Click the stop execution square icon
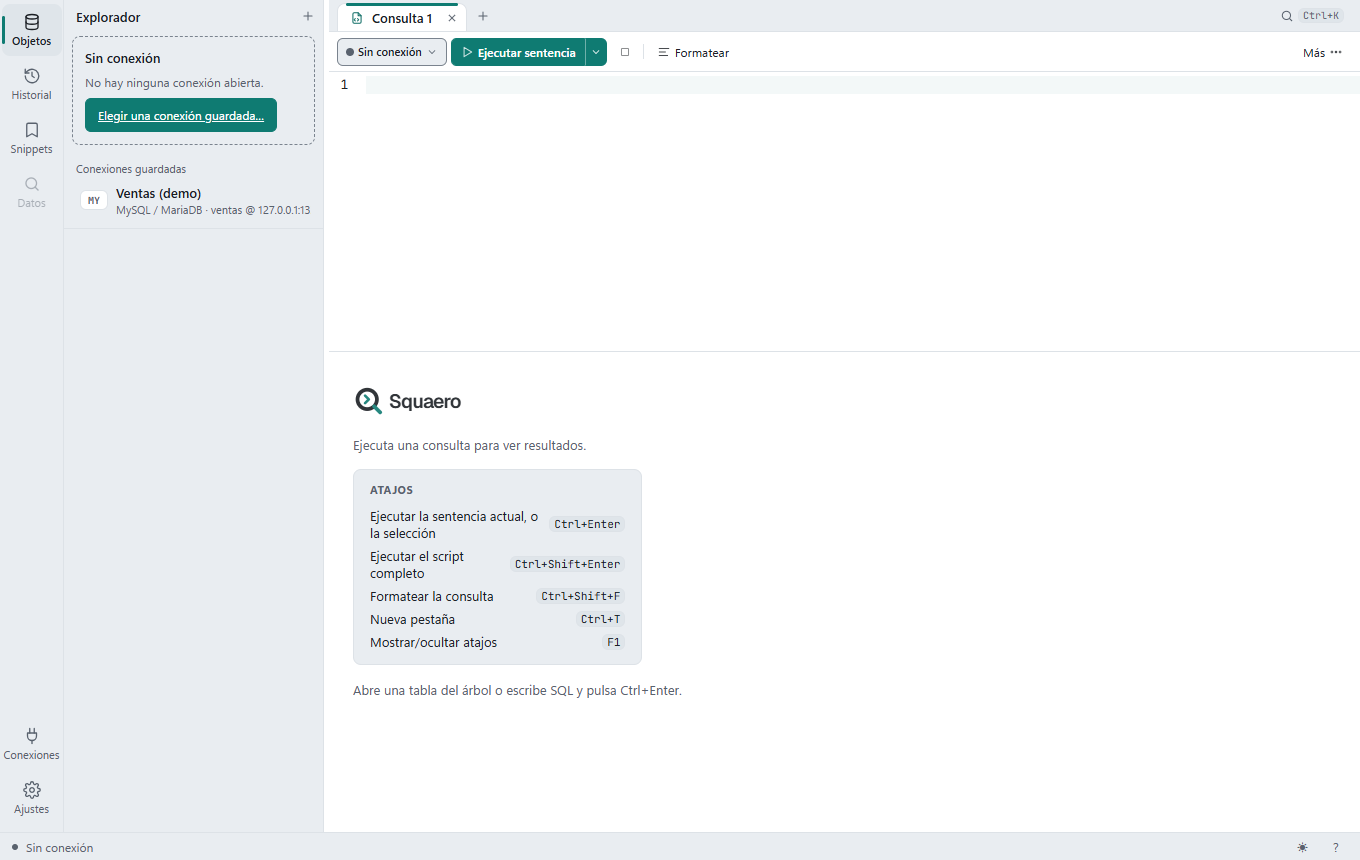Viewport: 1360px width, 860px height. [x=625, y=52]
